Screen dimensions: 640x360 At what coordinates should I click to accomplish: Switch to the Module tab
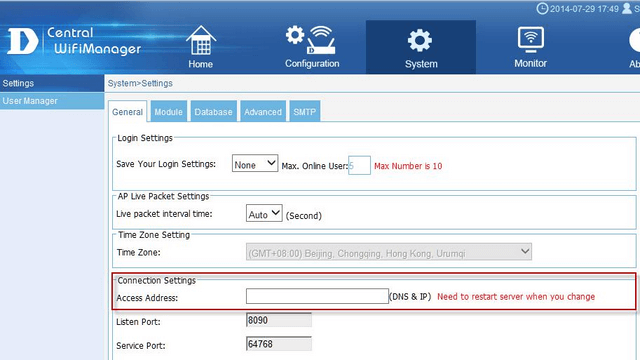coord(169,111)
